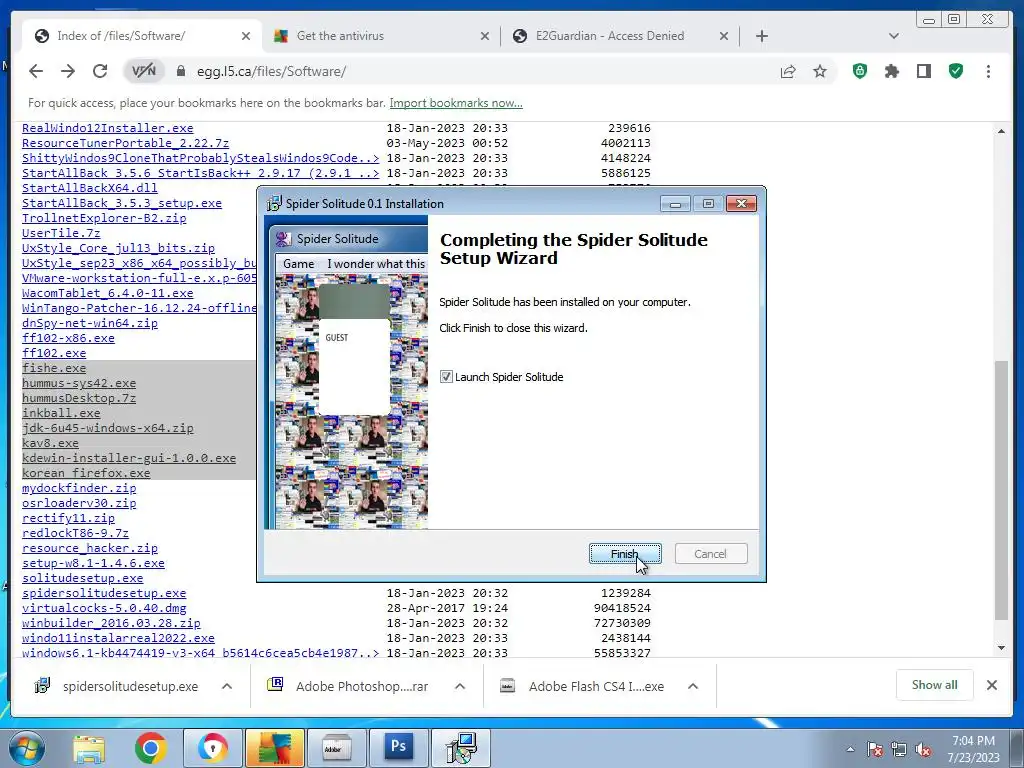
Task: Download ResourceTunerPortable_2.22.7z
Action: 125,143
